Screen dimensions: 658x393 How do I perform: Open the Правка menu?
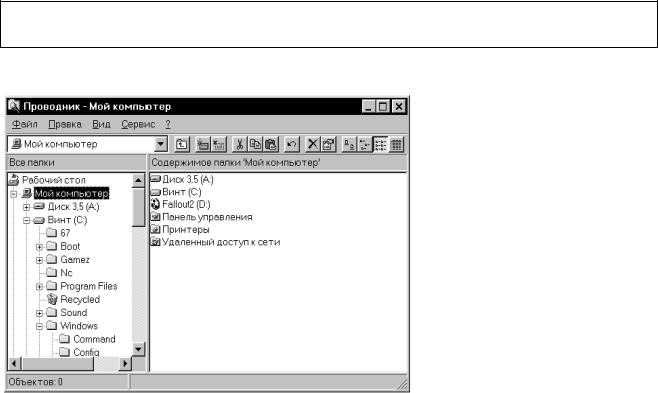point(65,124)
